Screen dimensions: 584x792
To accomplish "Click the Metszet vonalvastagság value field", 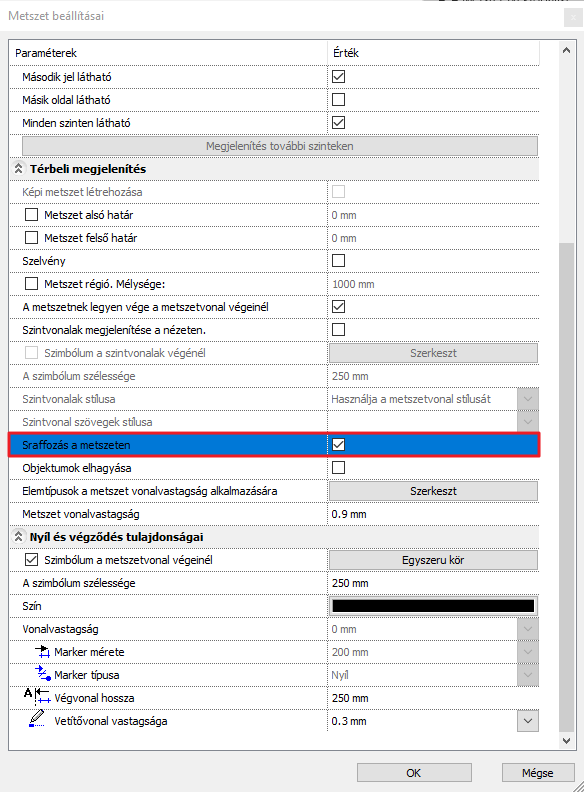I will (x=433, y=514).
